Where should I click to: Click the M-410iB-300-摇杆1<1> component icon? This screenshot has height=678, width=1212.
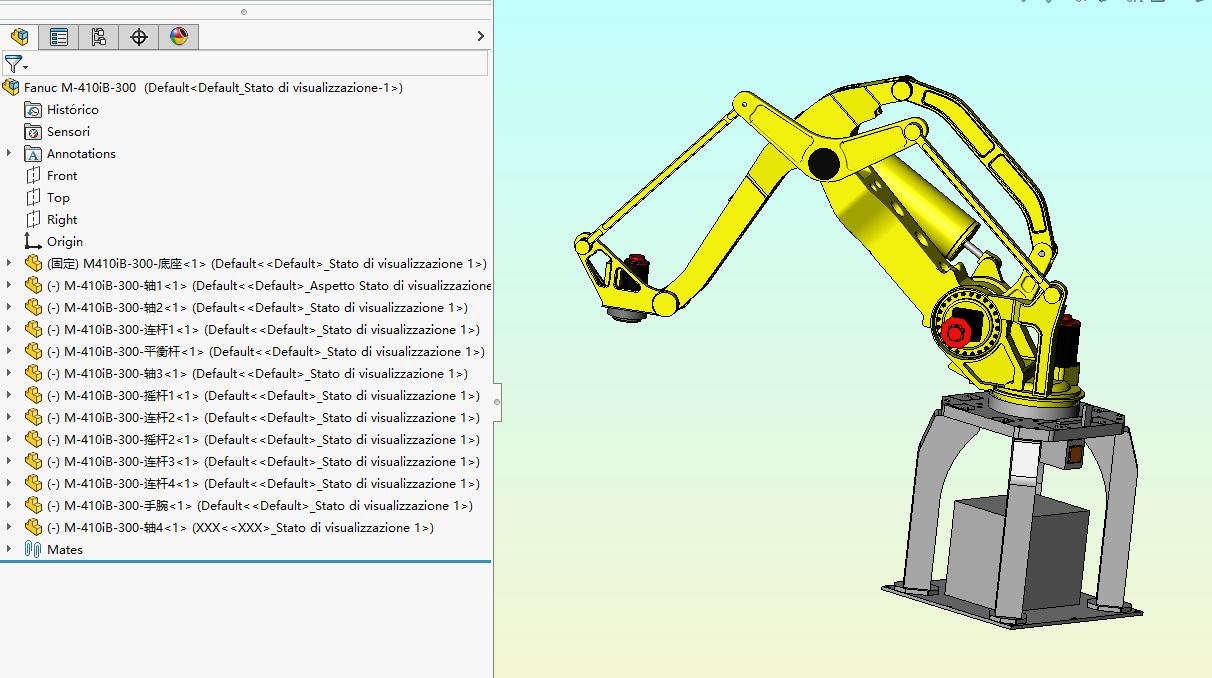pyautogui.click(x=33, y=396)
